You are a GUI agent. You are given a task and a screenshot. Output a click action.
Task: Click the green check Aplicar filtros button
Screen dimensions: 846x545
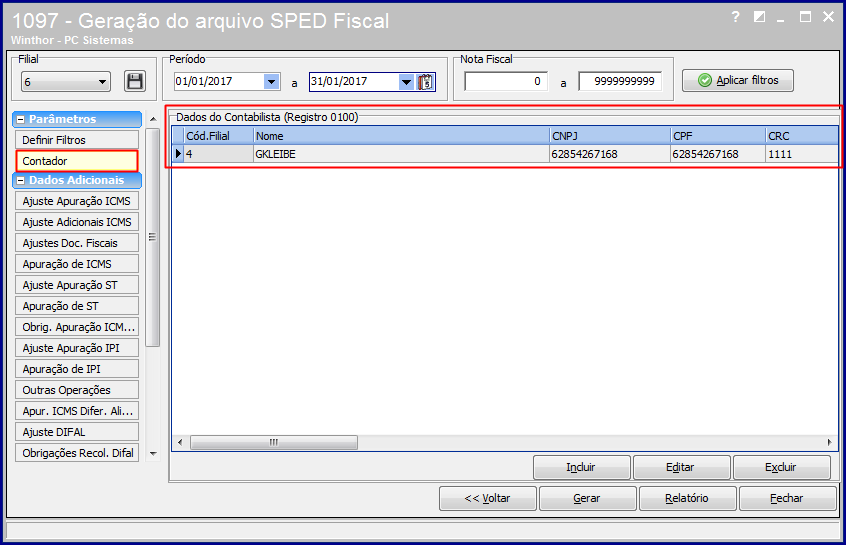click(738, 80)
